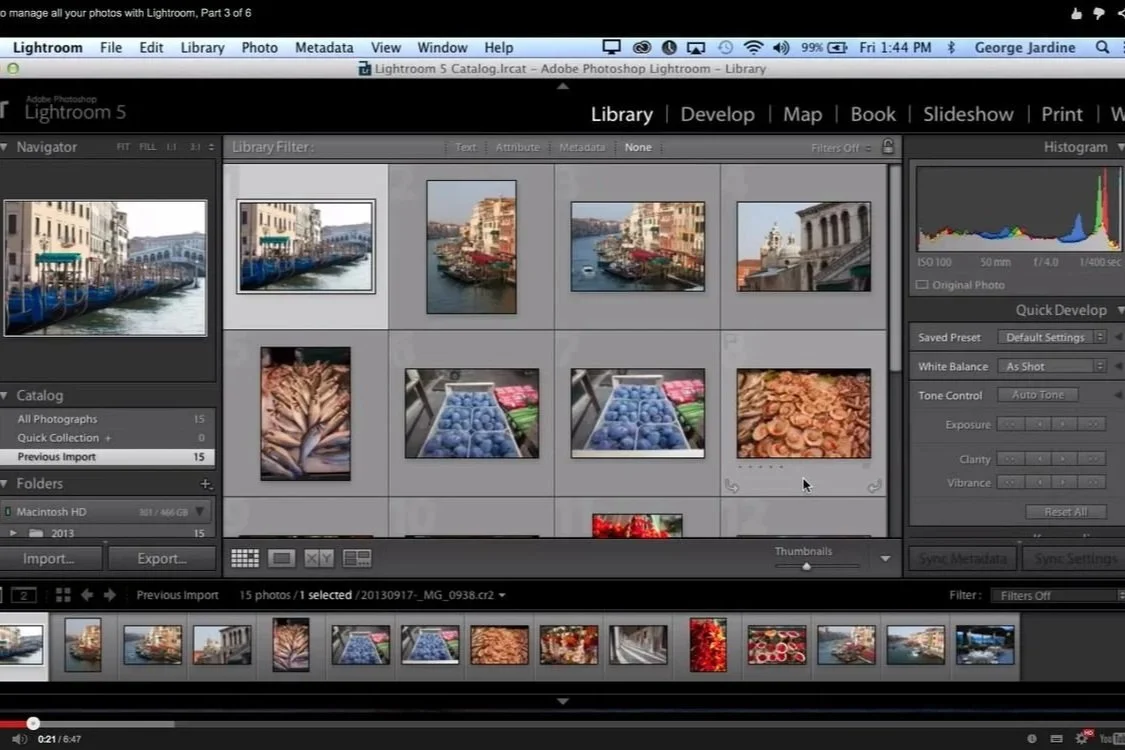Click the video thumbs up icon

click(1076, 13)
